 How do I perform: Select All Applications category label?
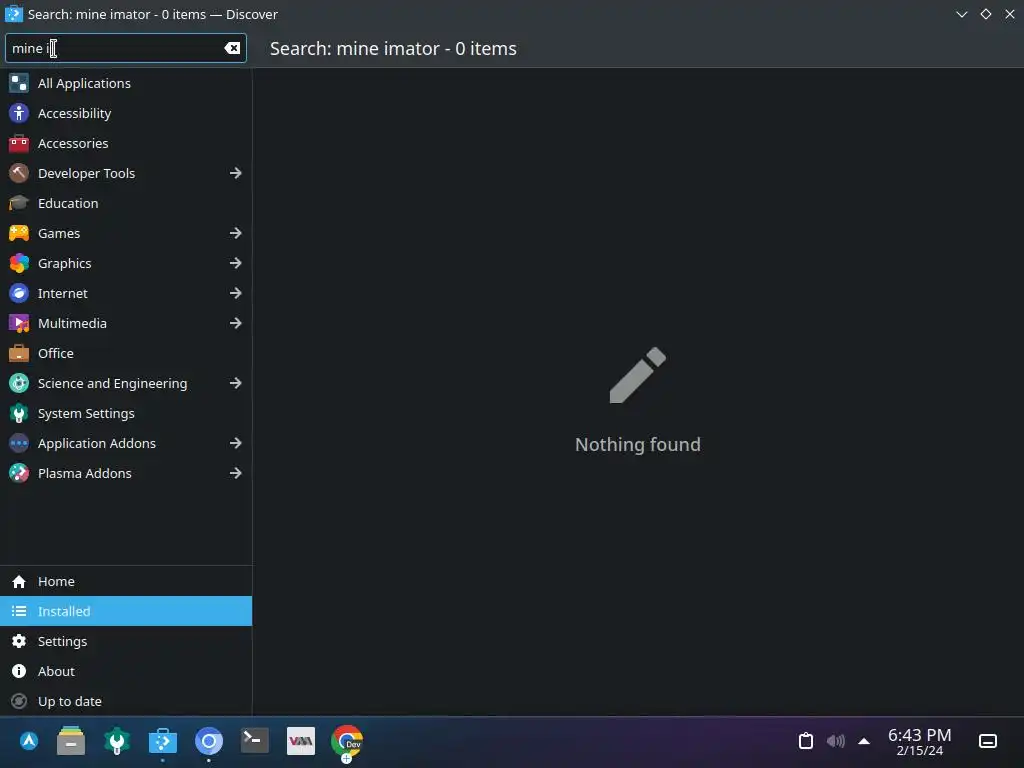(x=84, y=83)
